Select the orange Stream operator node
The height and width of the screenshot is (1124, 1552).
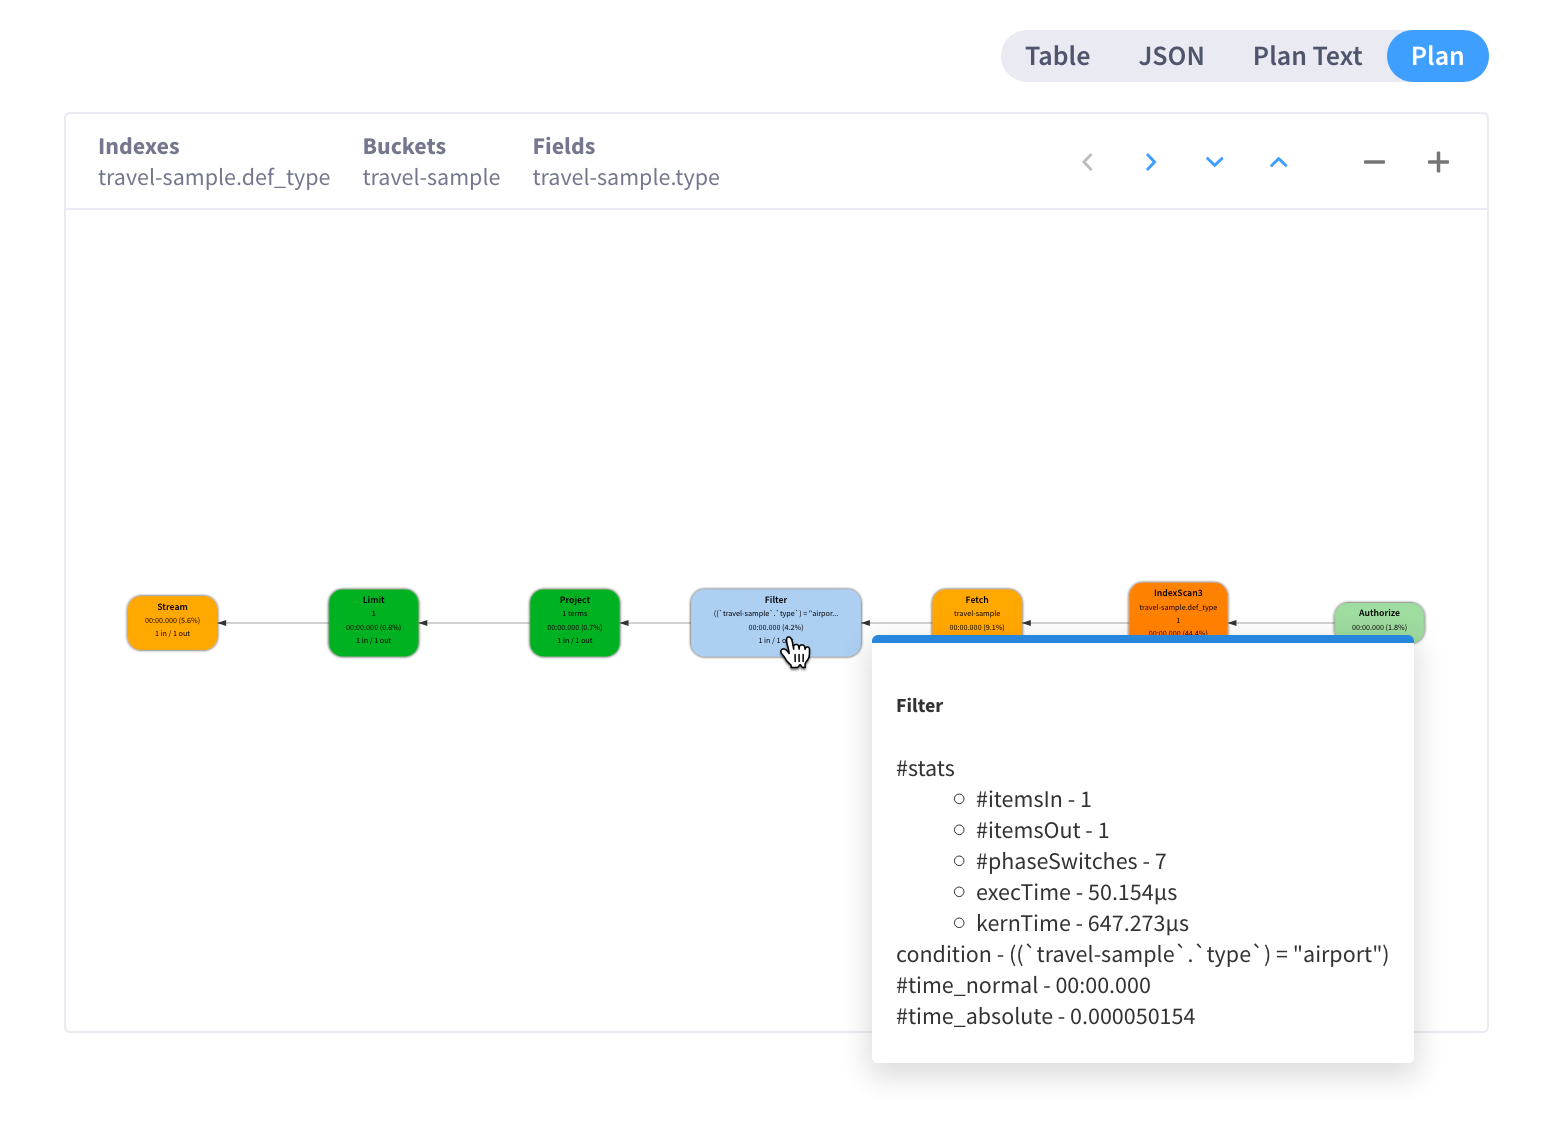click(x=172, y=622)
